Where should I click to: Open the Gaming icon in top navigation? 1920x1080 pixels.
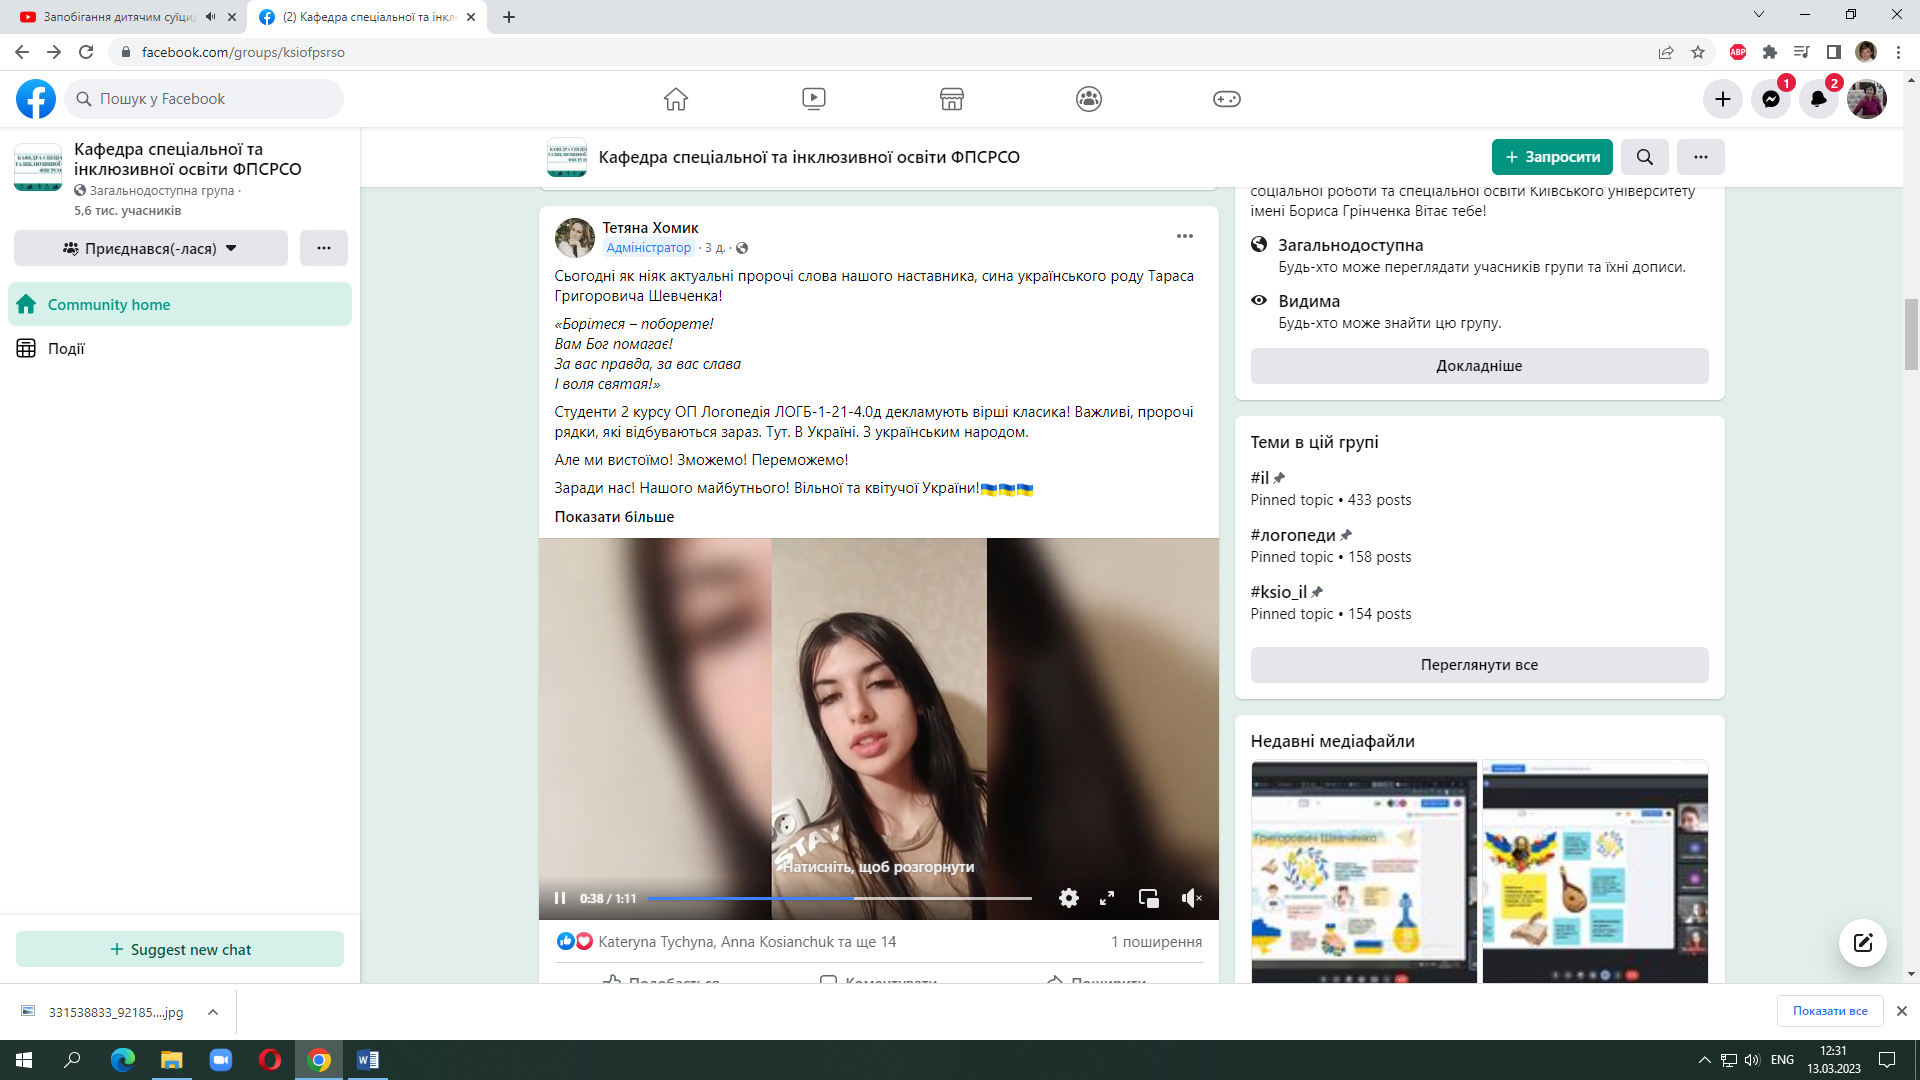(1226, 99)
